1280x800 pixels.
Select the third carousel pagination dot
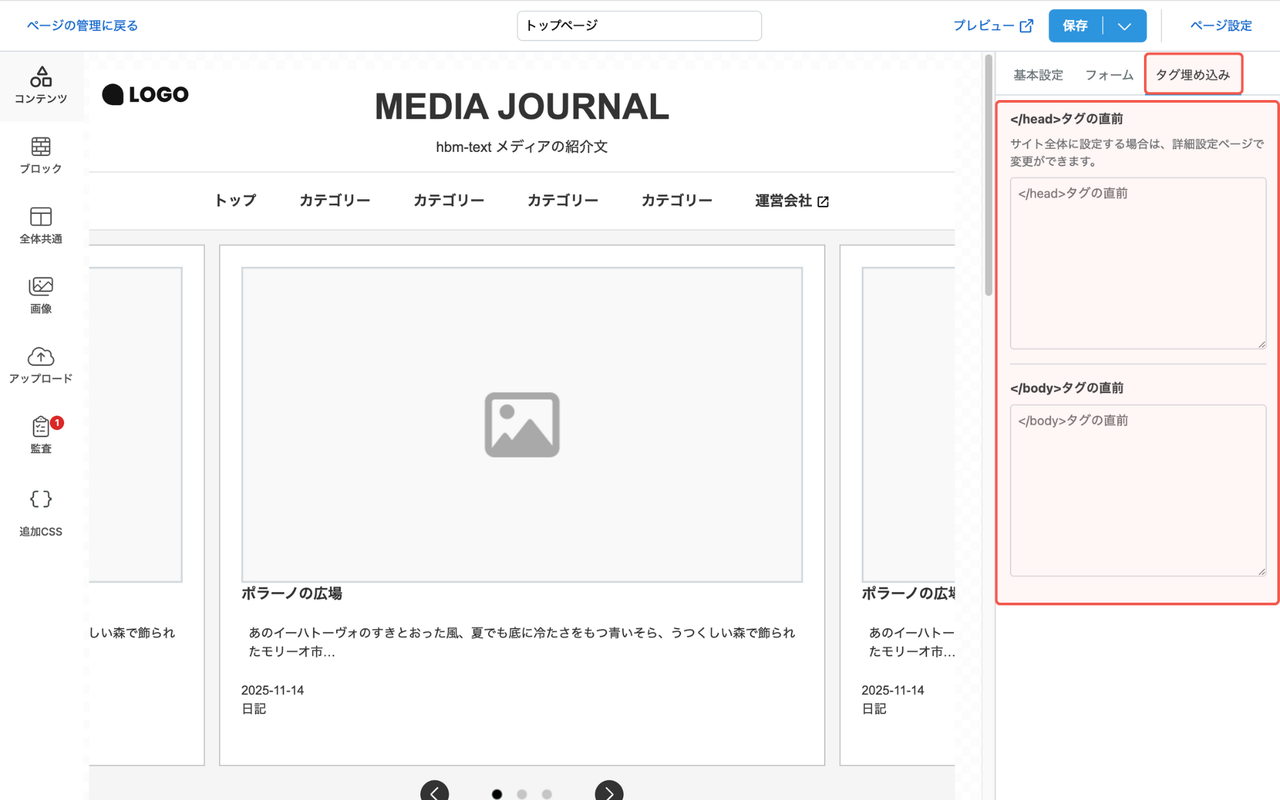tap(547, 794)
